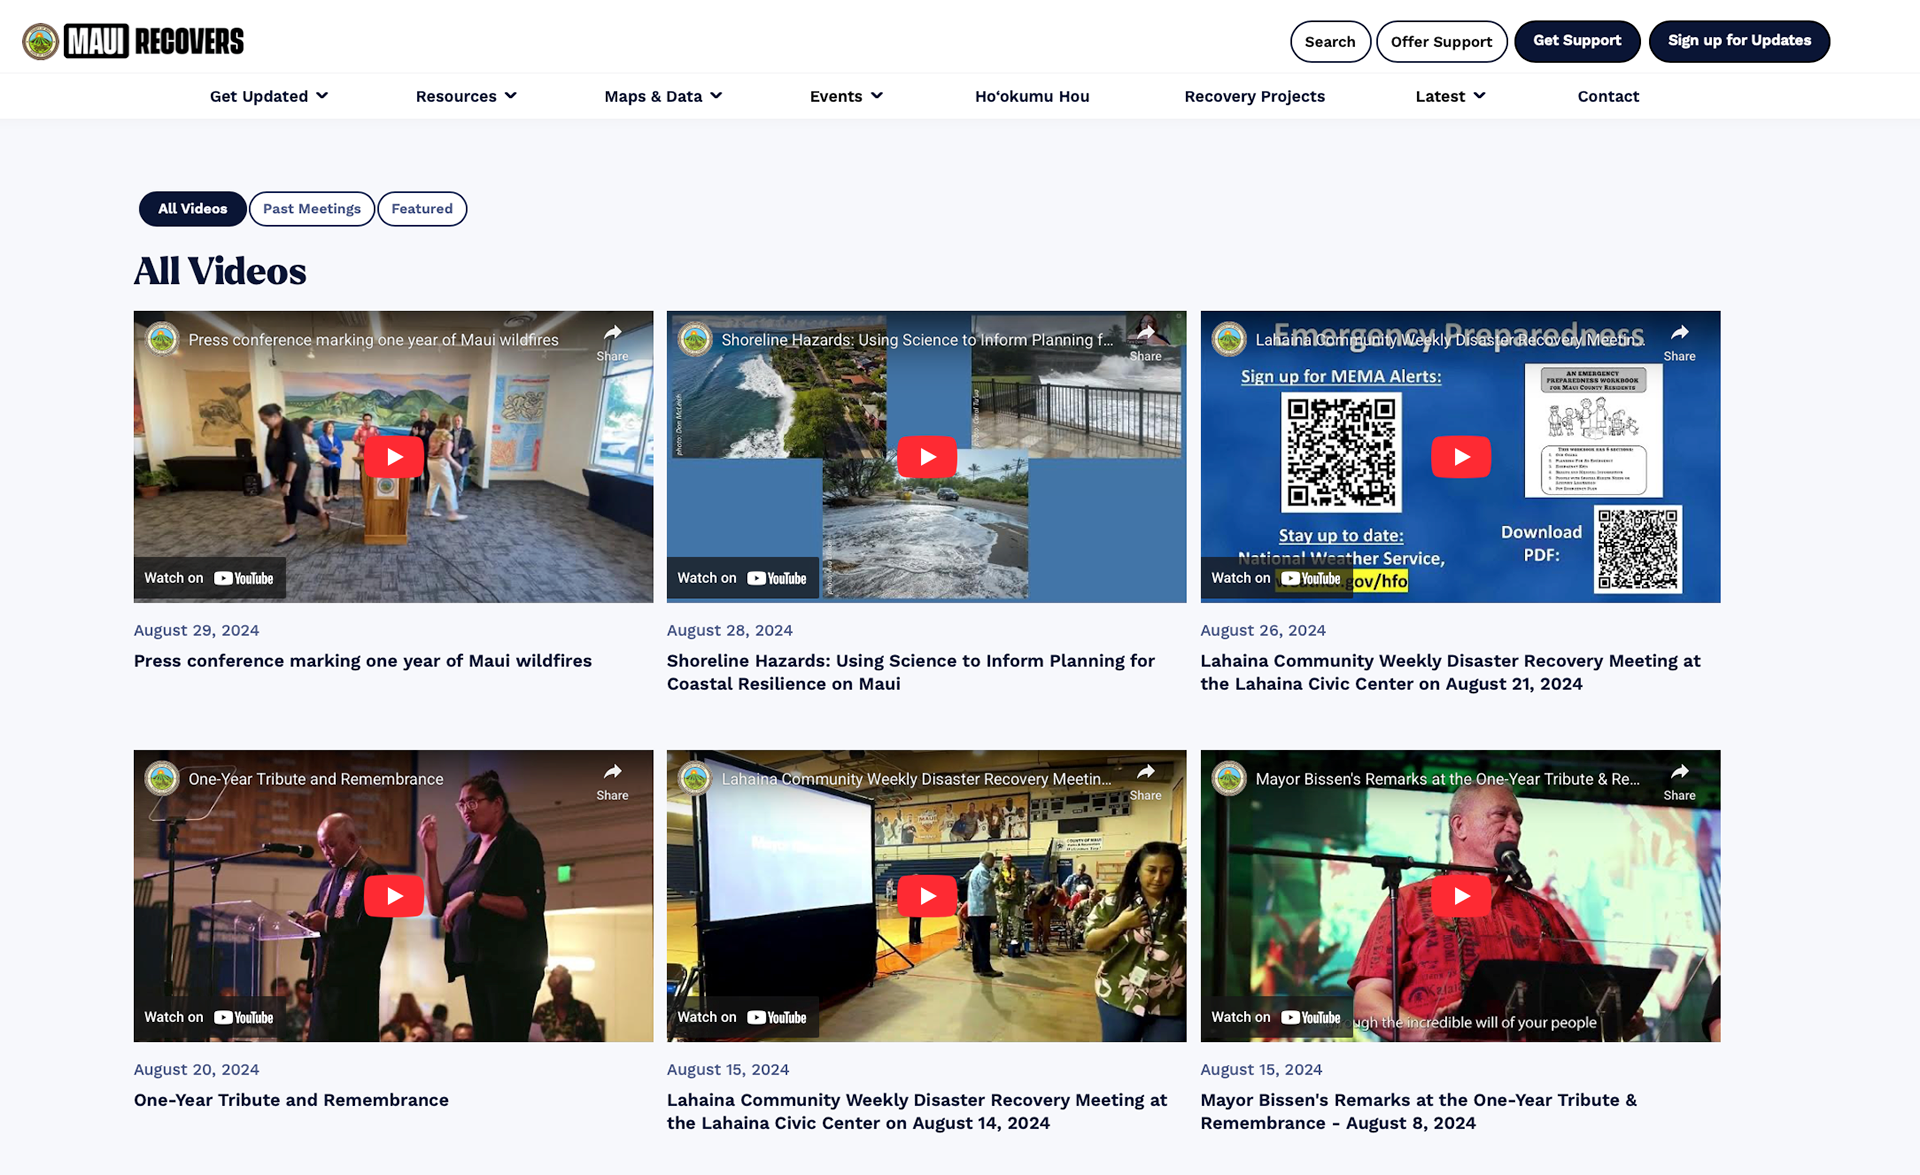Click the Get Support button
The height and width of the screenshot is (1175, 1920).
1577,41
